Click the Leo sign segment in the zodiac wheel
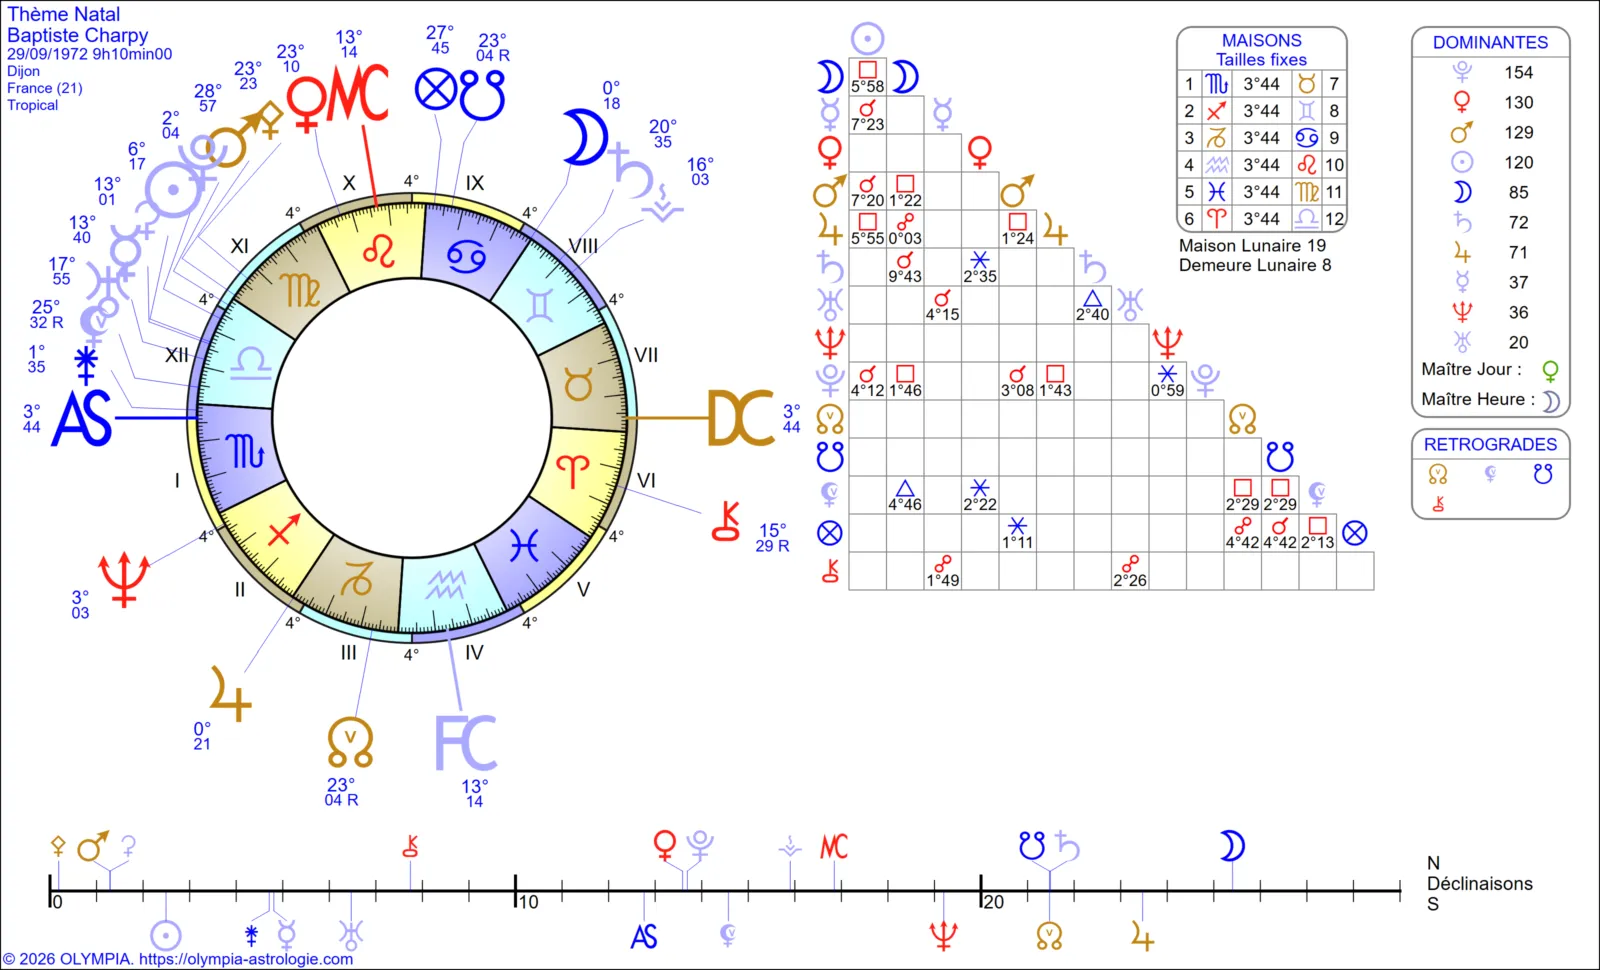This screenshot has height=970, width=1600. (x=379, y=250)
